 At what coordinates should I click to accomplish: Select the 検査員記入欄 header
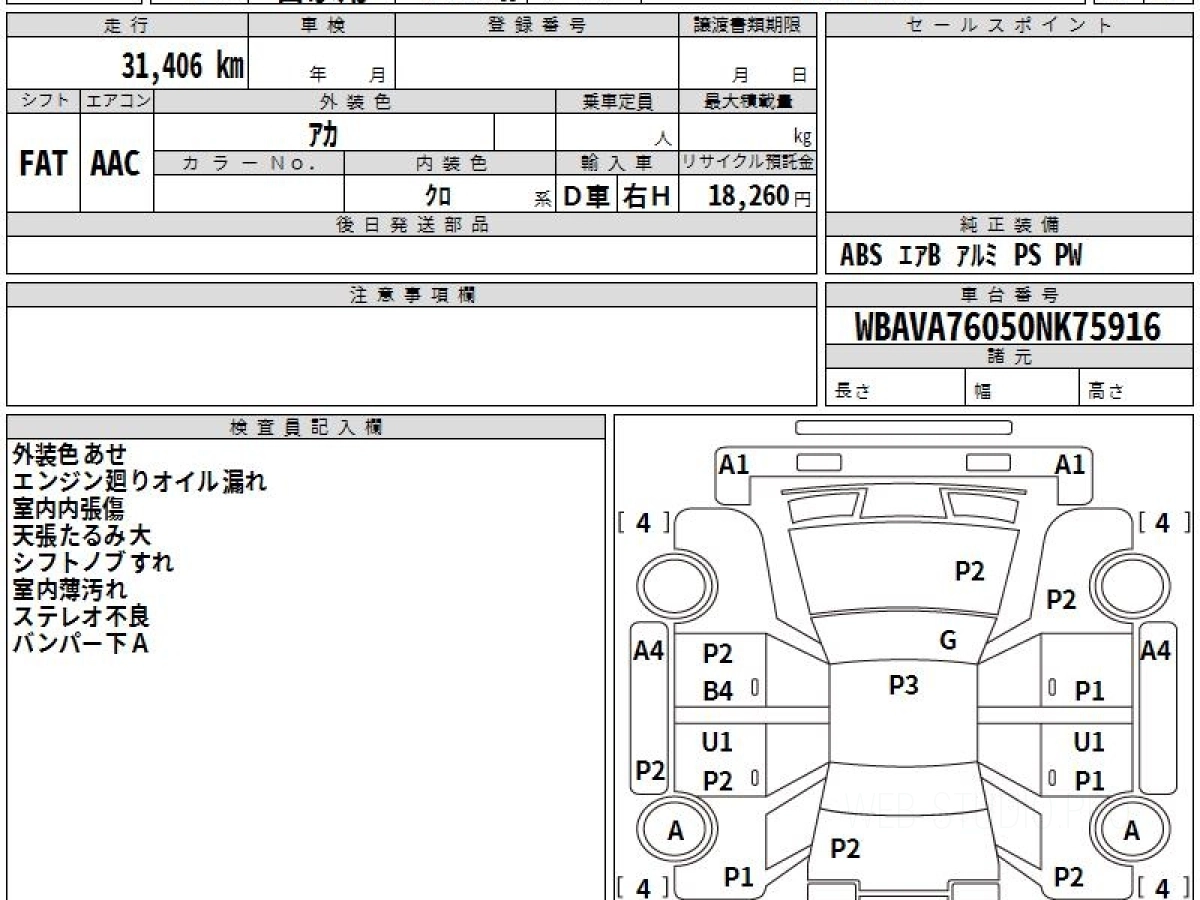[306, 427]
